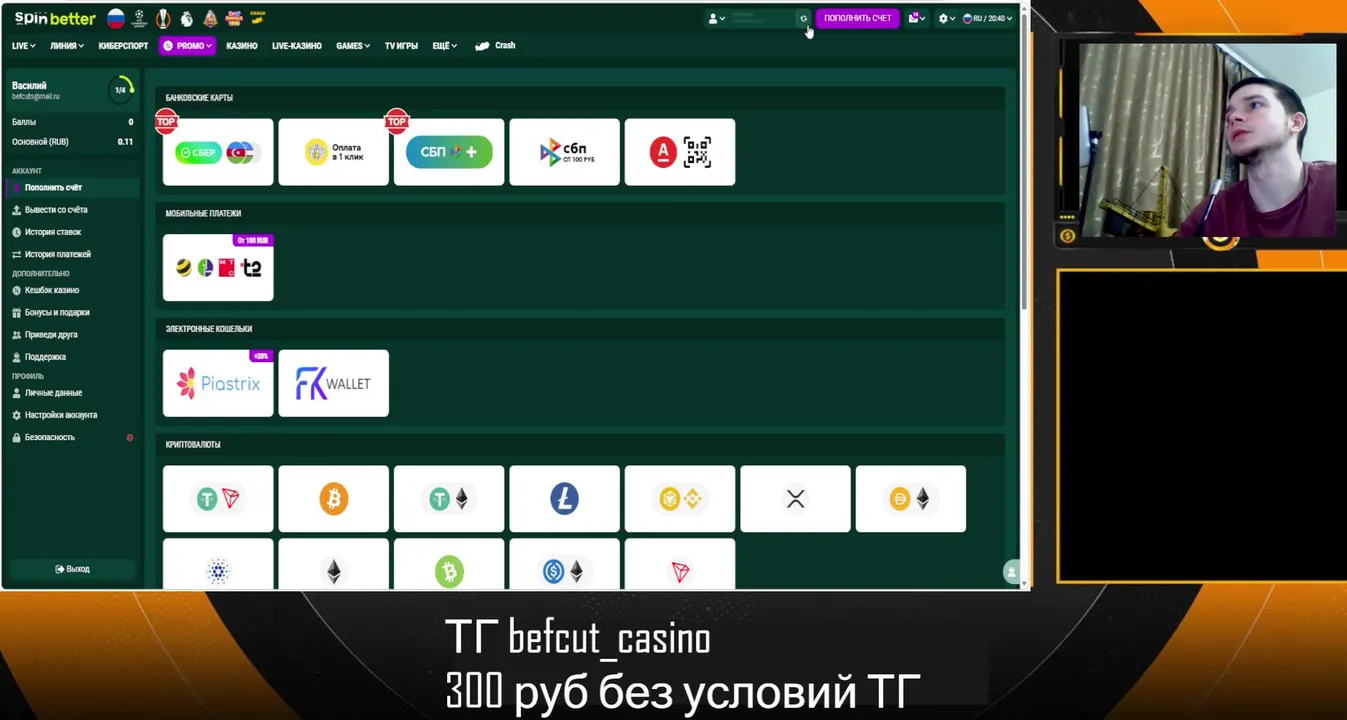Expand the PROMO dropdown
Image resolution: width=1347 pixels, height=720 pixels.
(x=187, y=46)
